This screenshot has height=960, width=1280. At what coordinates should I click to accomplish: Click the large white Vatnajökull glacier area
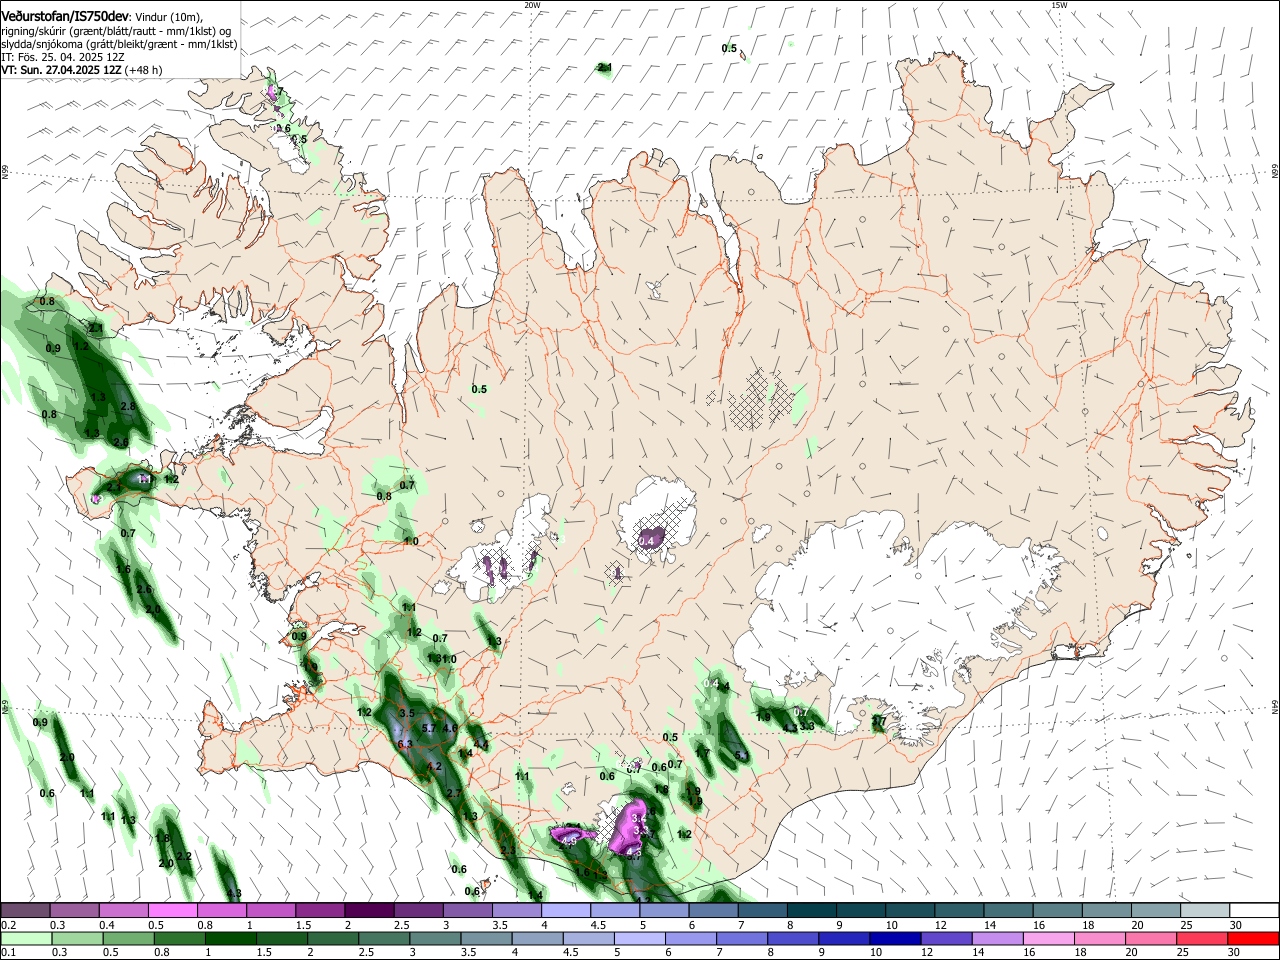[900, 610]
